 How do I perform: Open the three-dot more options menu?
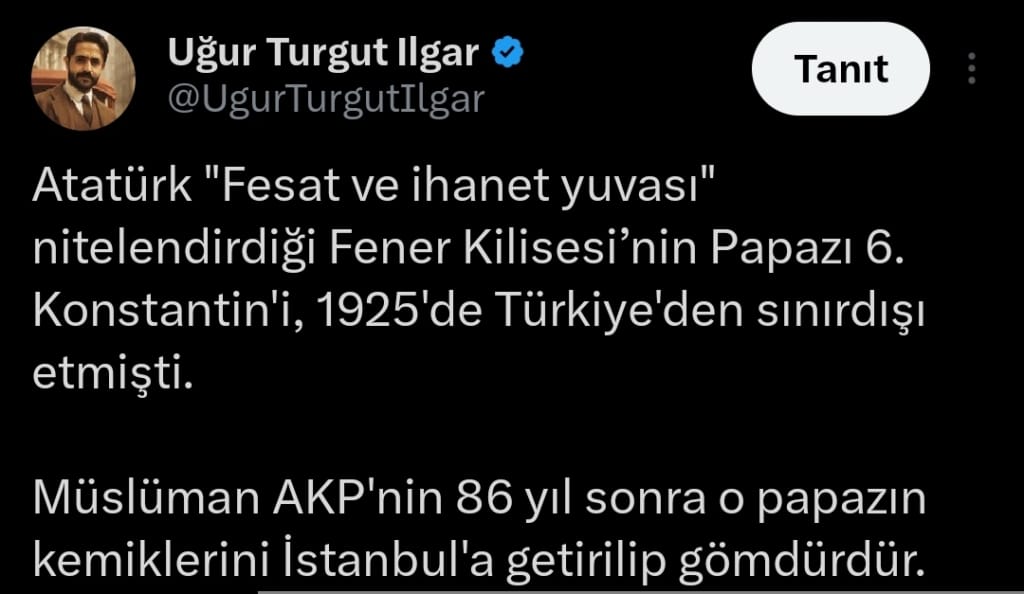click(x=972, y=69)
